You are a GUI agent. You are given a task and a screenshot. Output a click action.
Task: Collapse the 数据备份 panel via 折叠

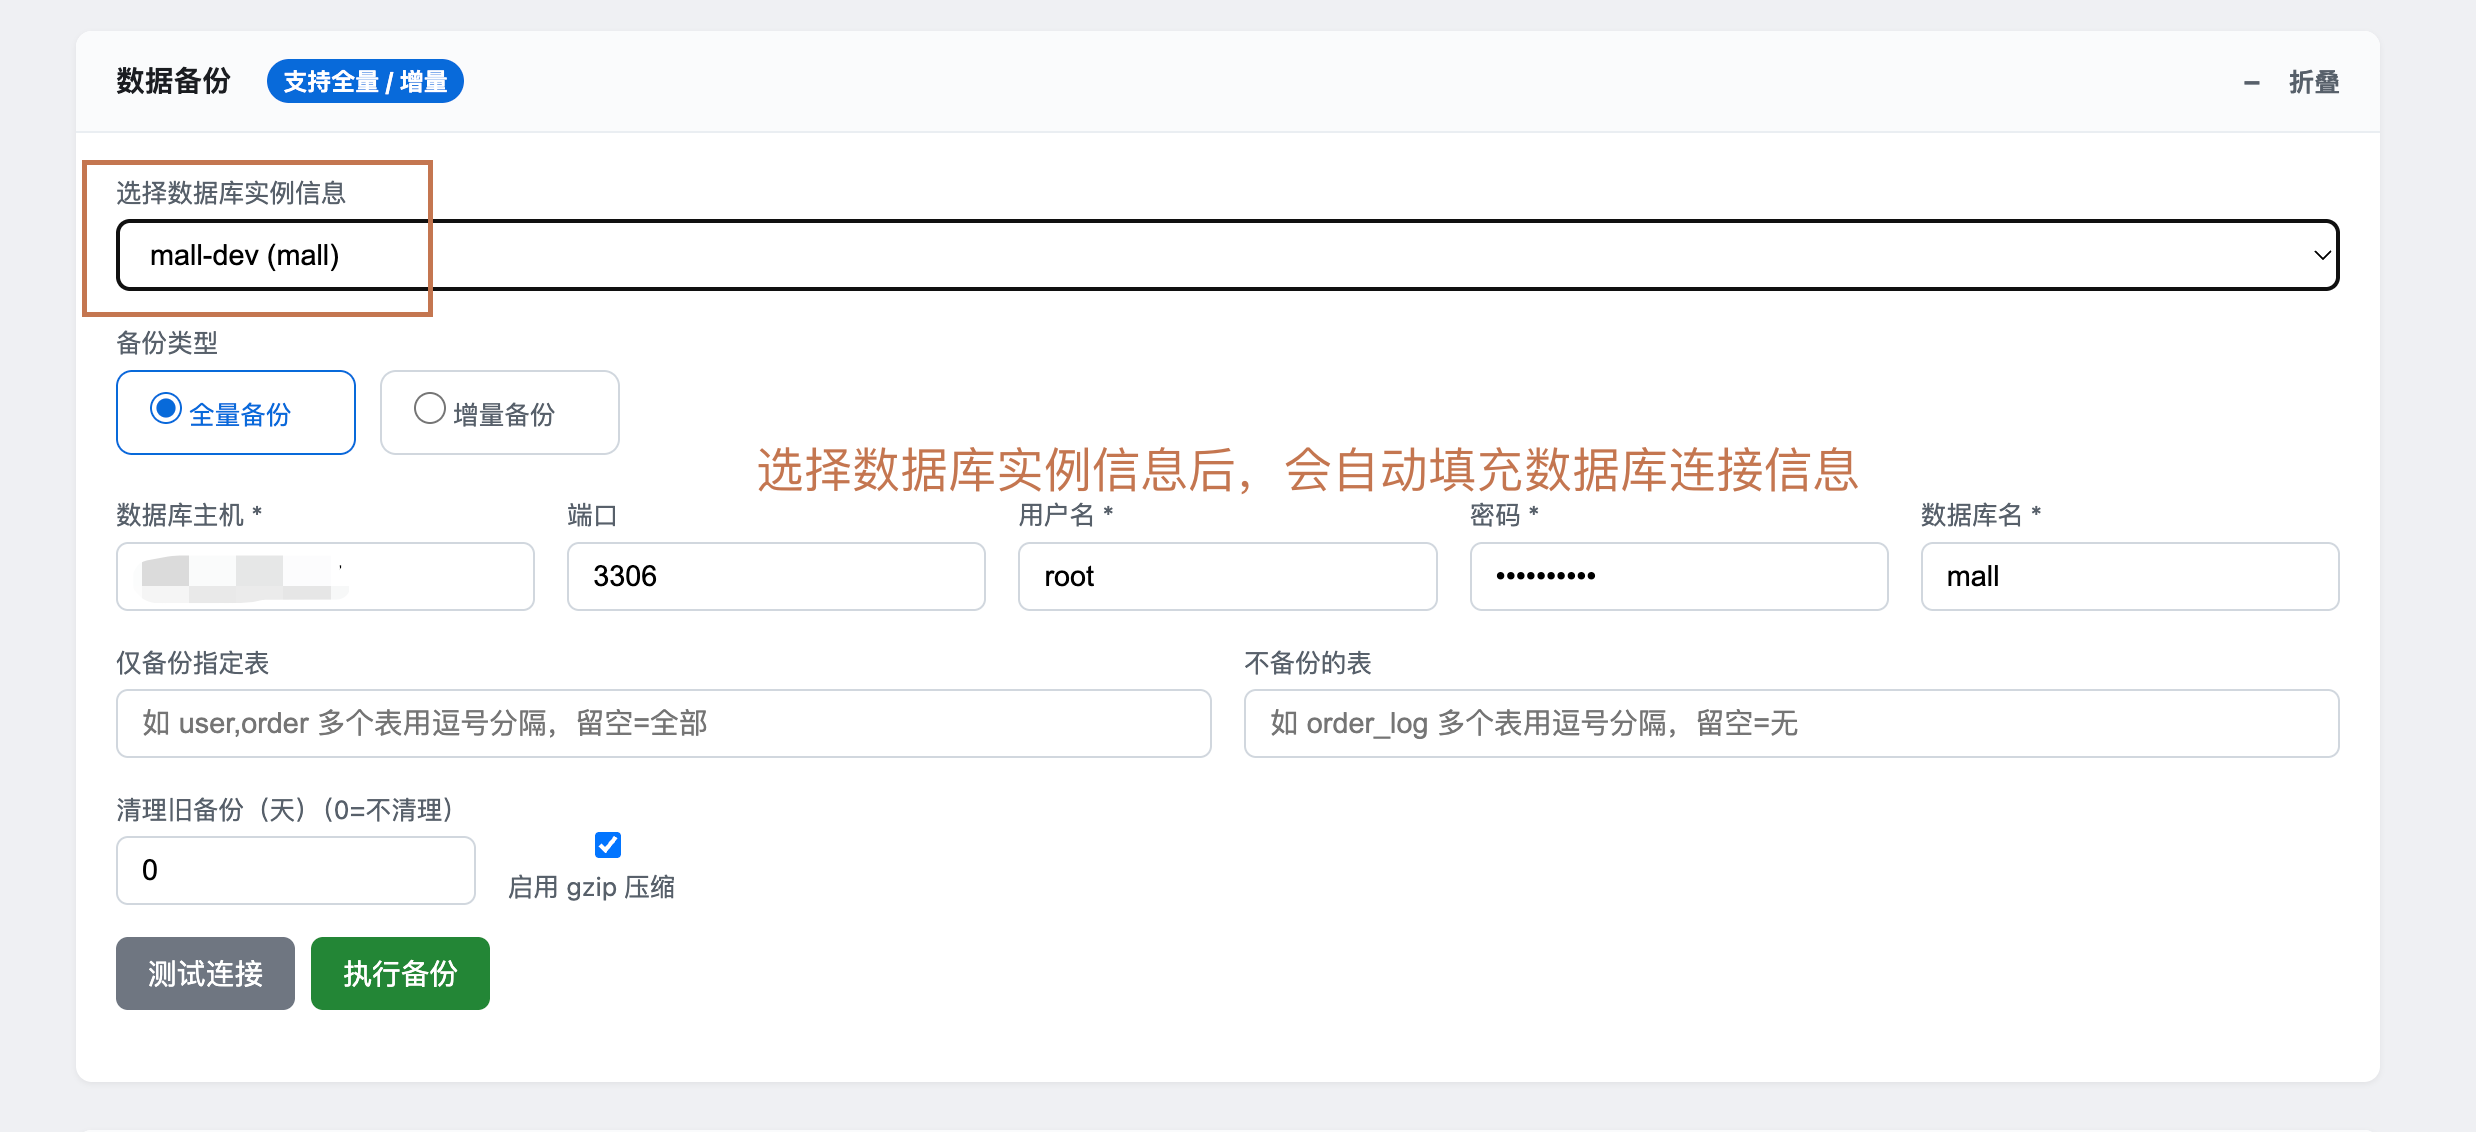coord(2313,82)
